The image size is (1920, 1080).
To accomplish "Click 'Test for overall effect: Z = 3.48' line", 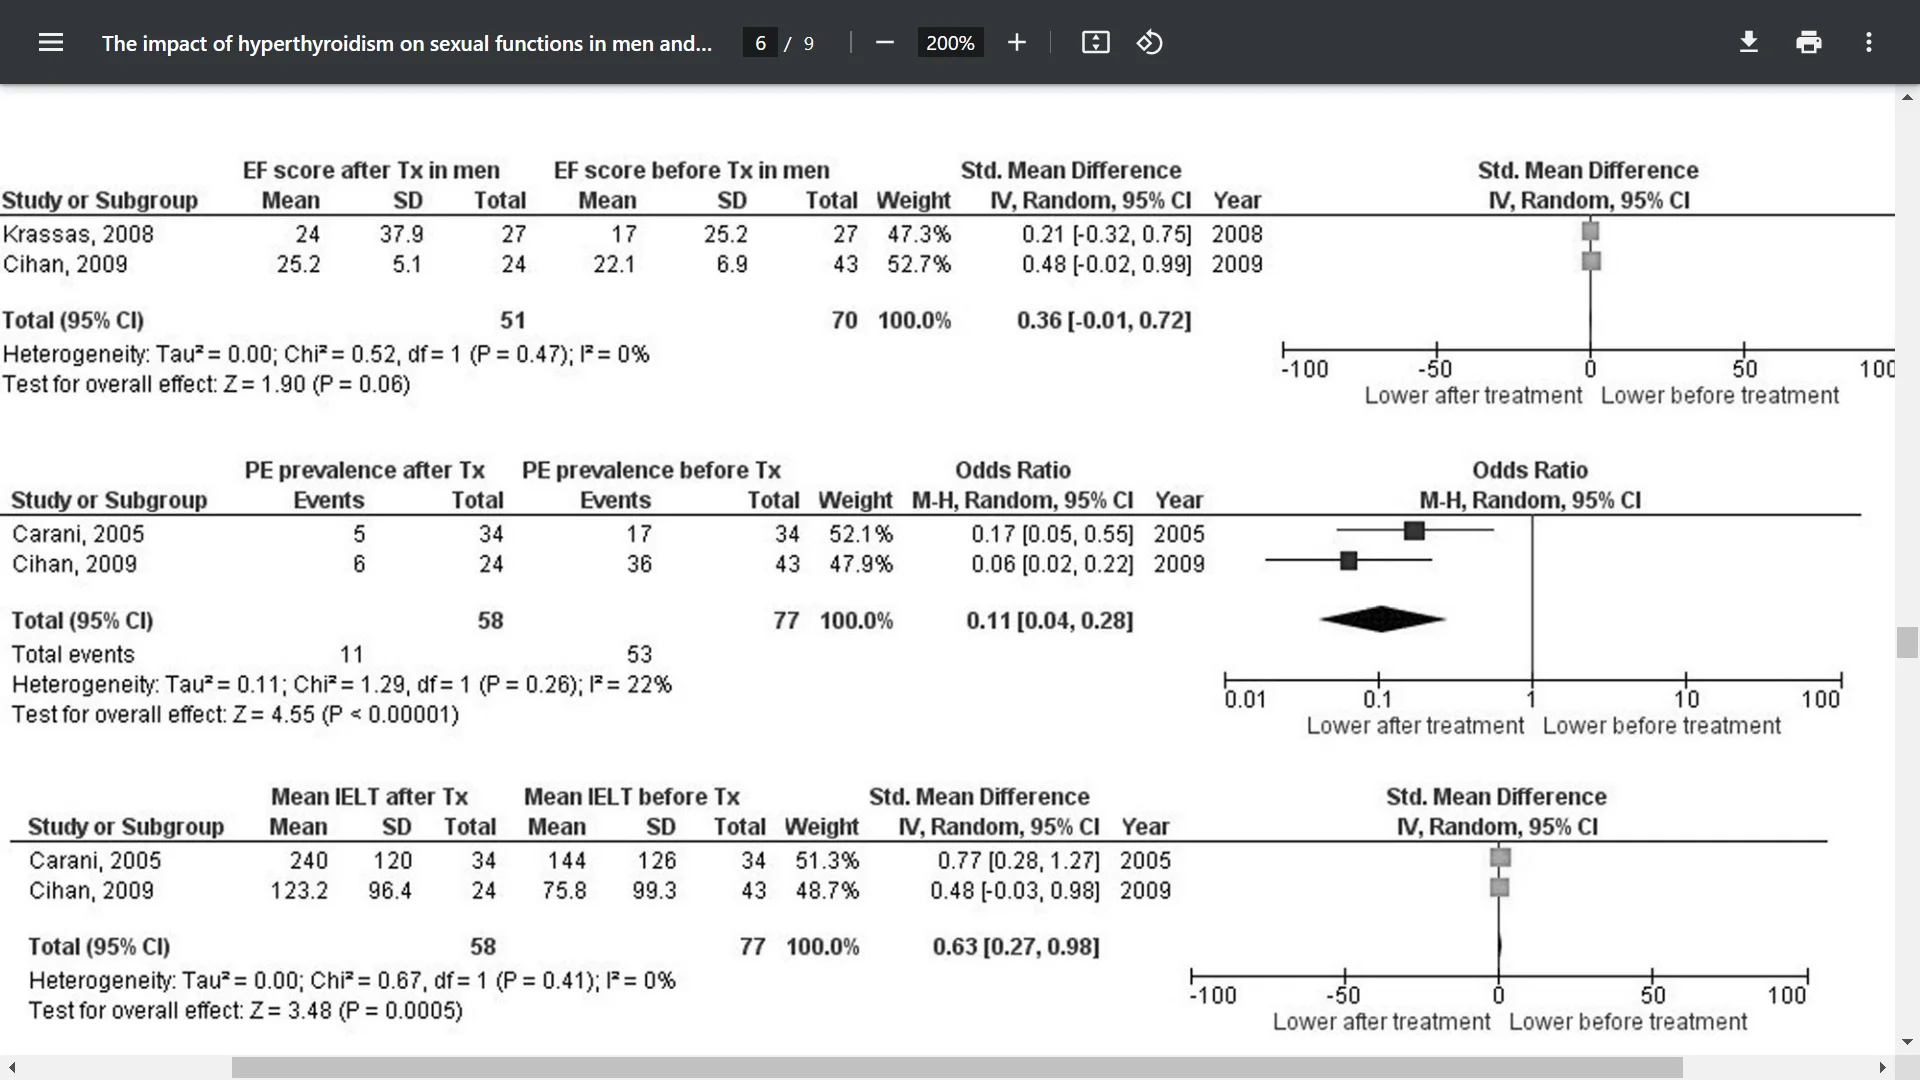I will [x=246, y=1011].
